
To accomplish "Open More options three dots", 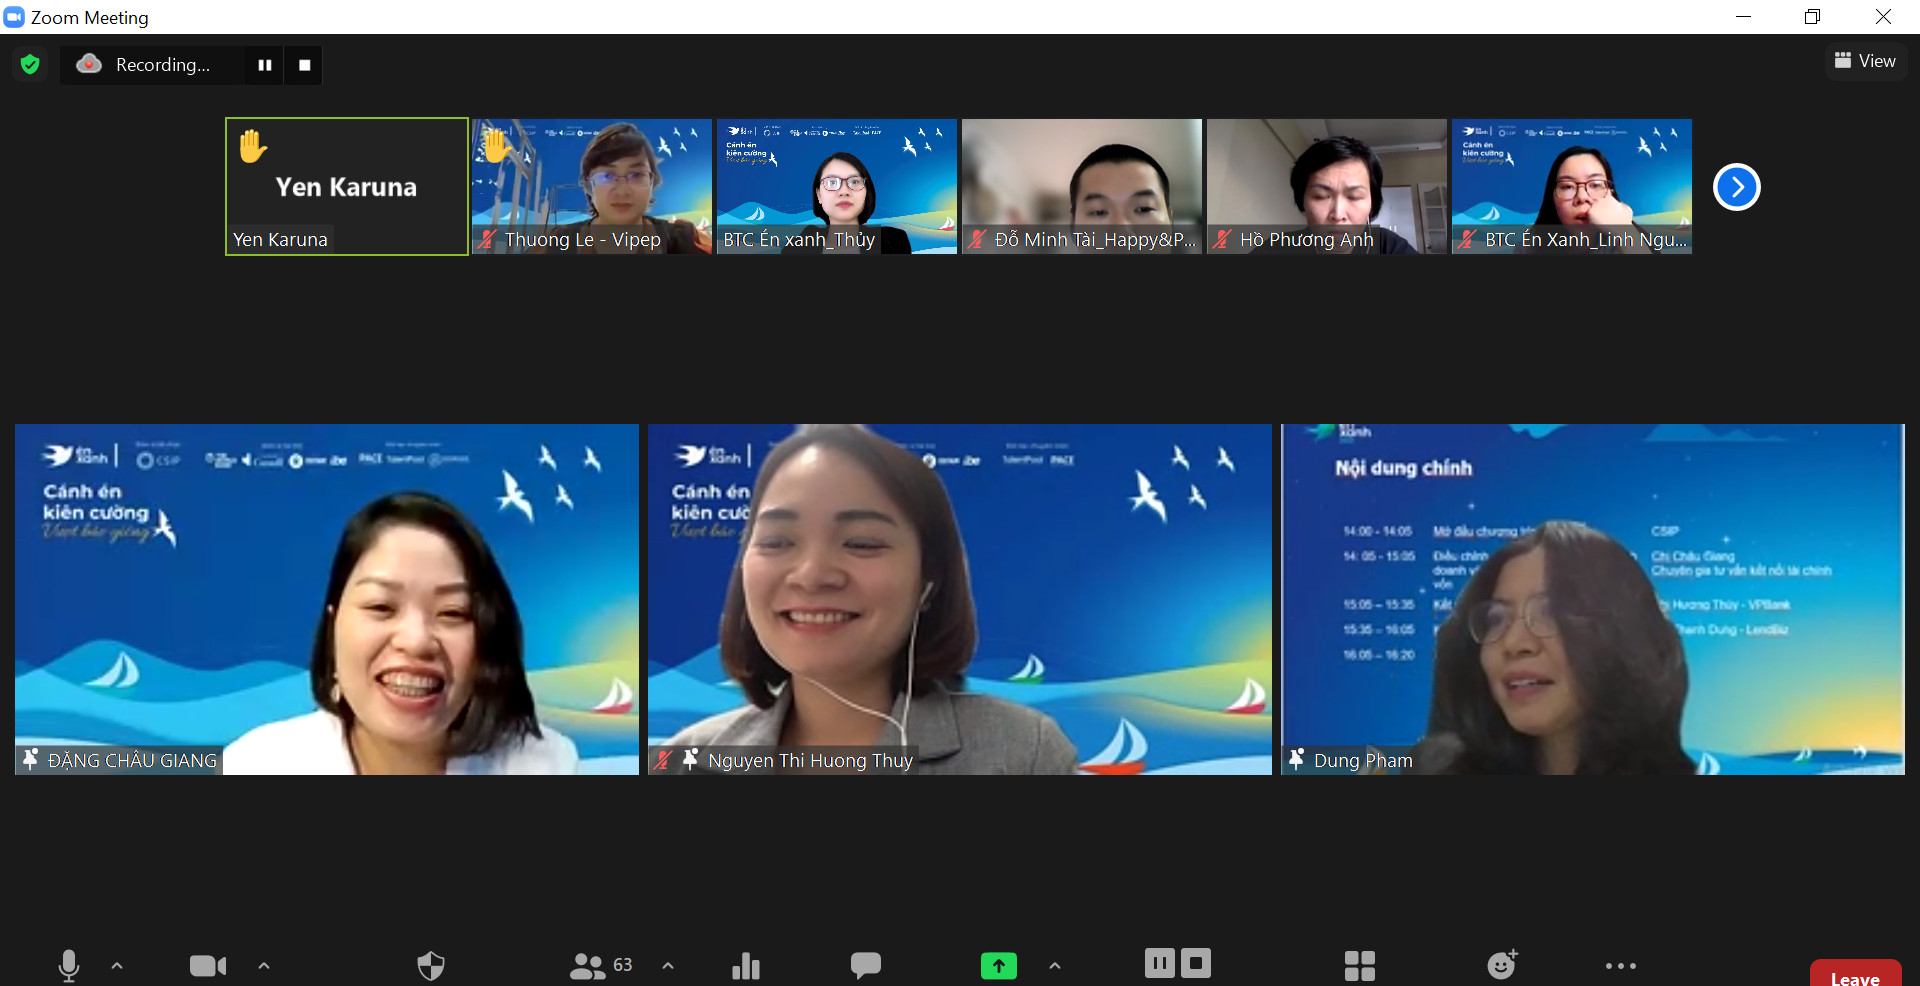I will (1621, 966).
